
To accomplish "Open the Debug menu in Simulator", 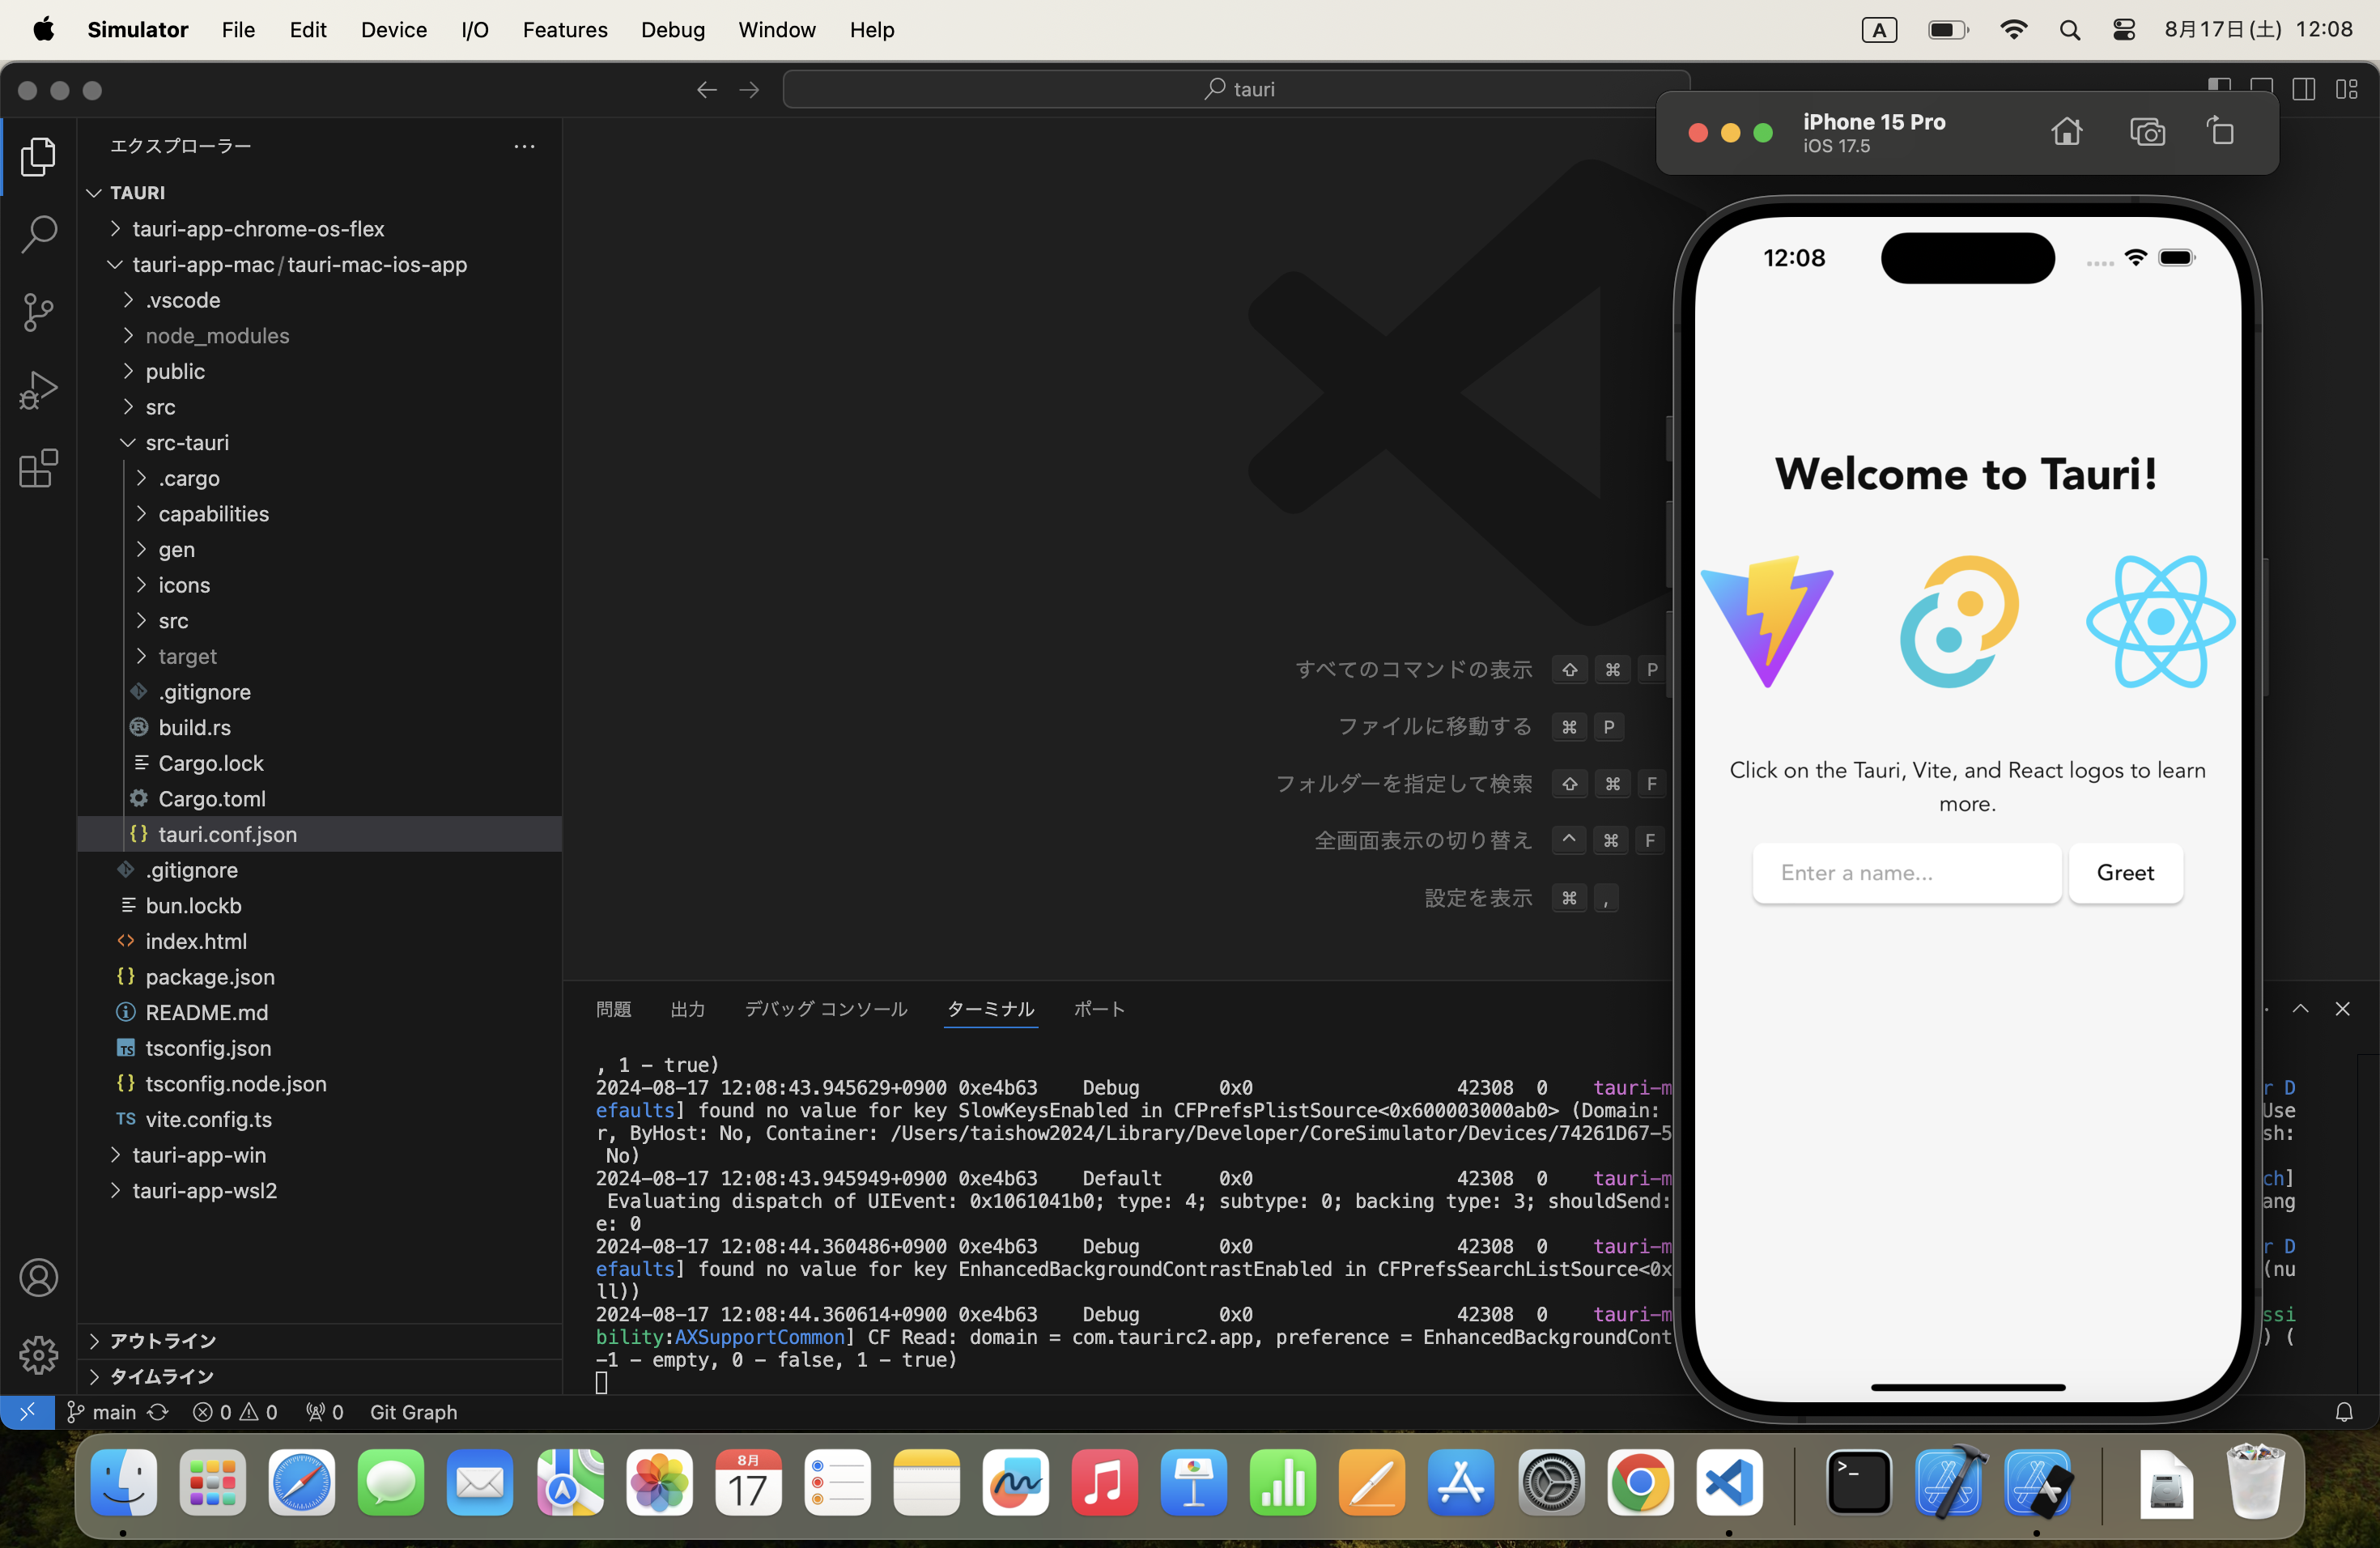I will coord(672,30).
